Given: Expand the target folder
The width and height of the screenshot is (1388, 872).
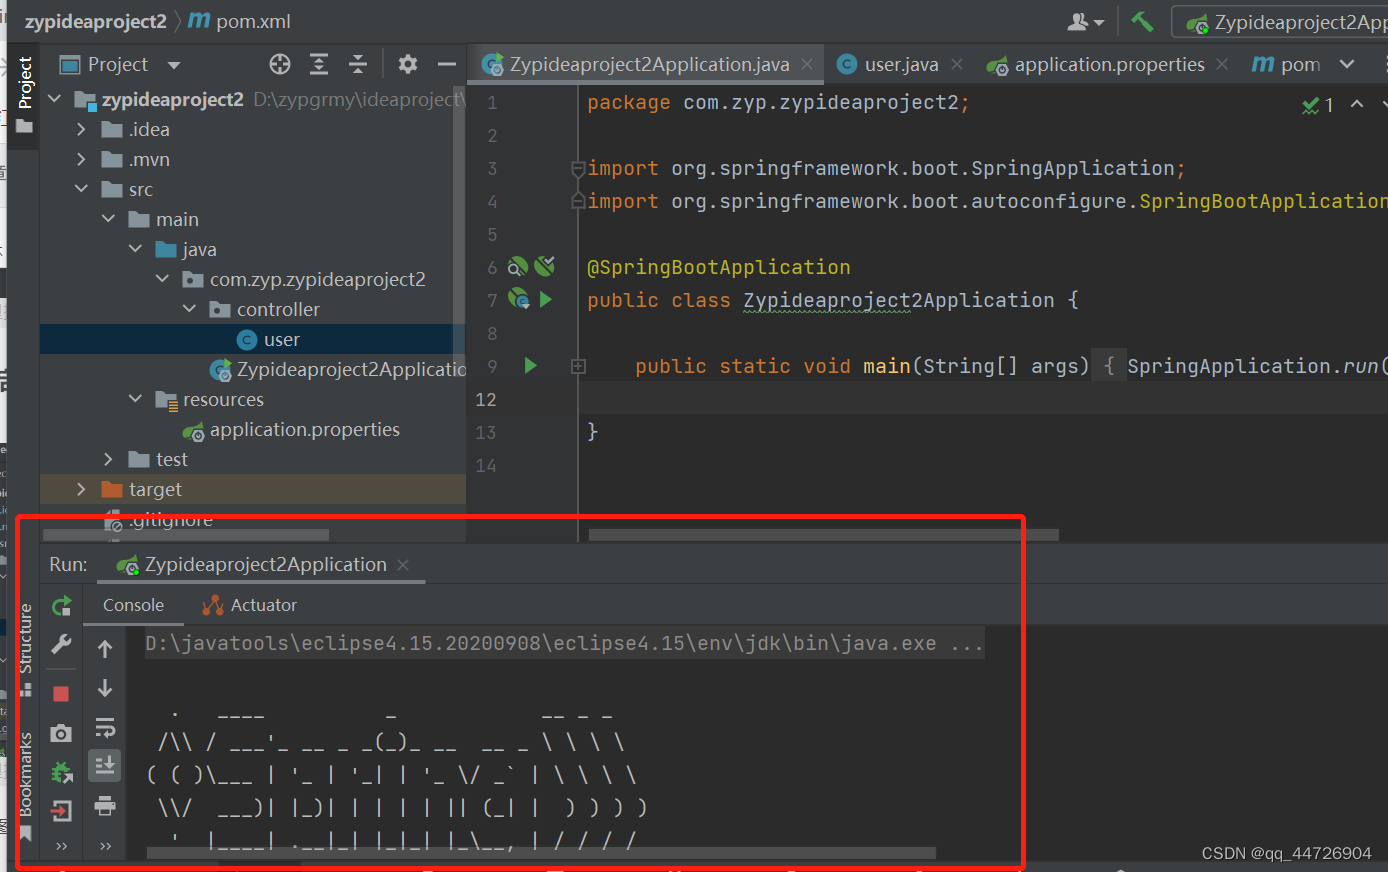Looking at the screenshot, I should [x=82, y=489].
